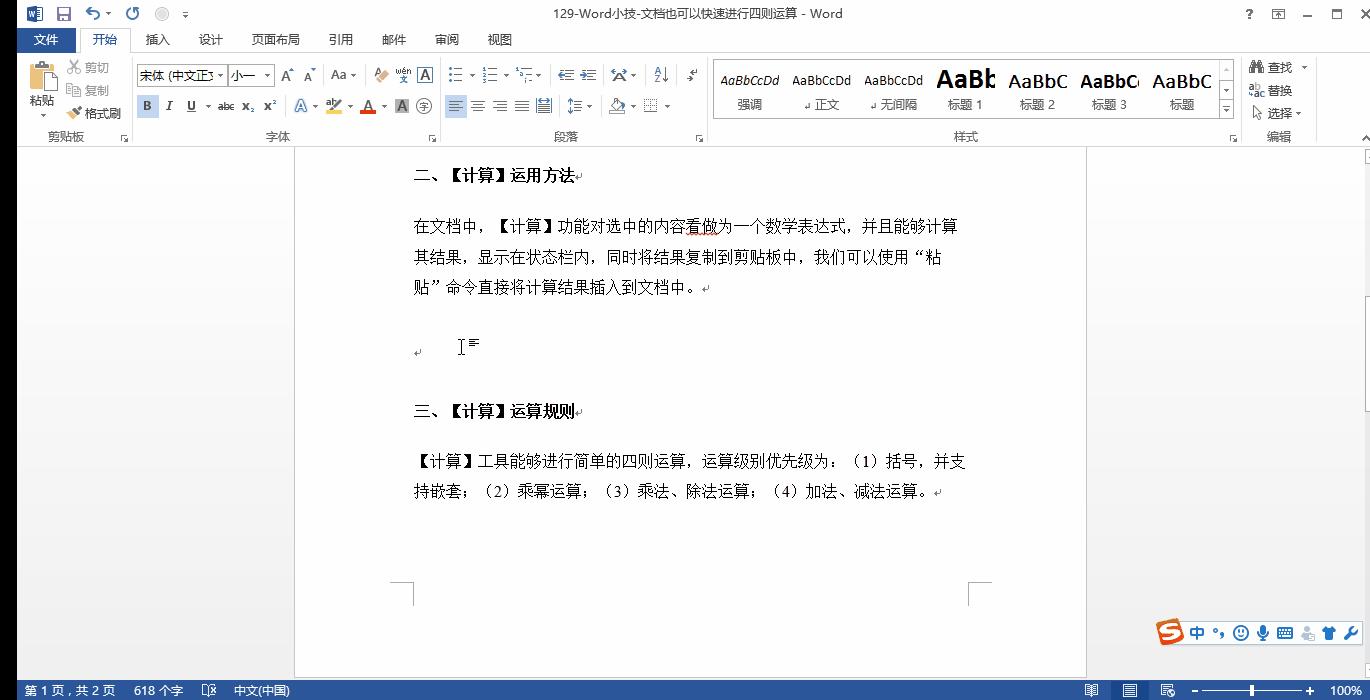Open the Sogou input method toolbar emoji icon

click(1240, 632)
